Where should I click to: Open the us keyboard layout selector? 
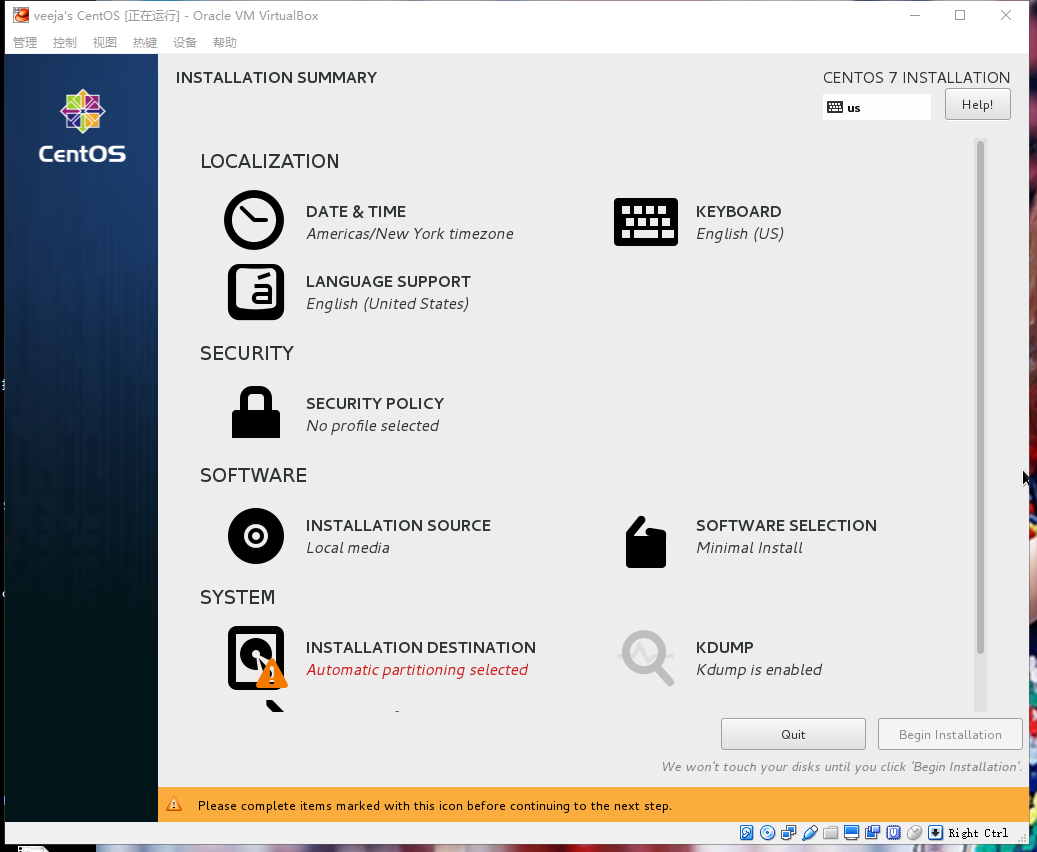pos(876,107)
